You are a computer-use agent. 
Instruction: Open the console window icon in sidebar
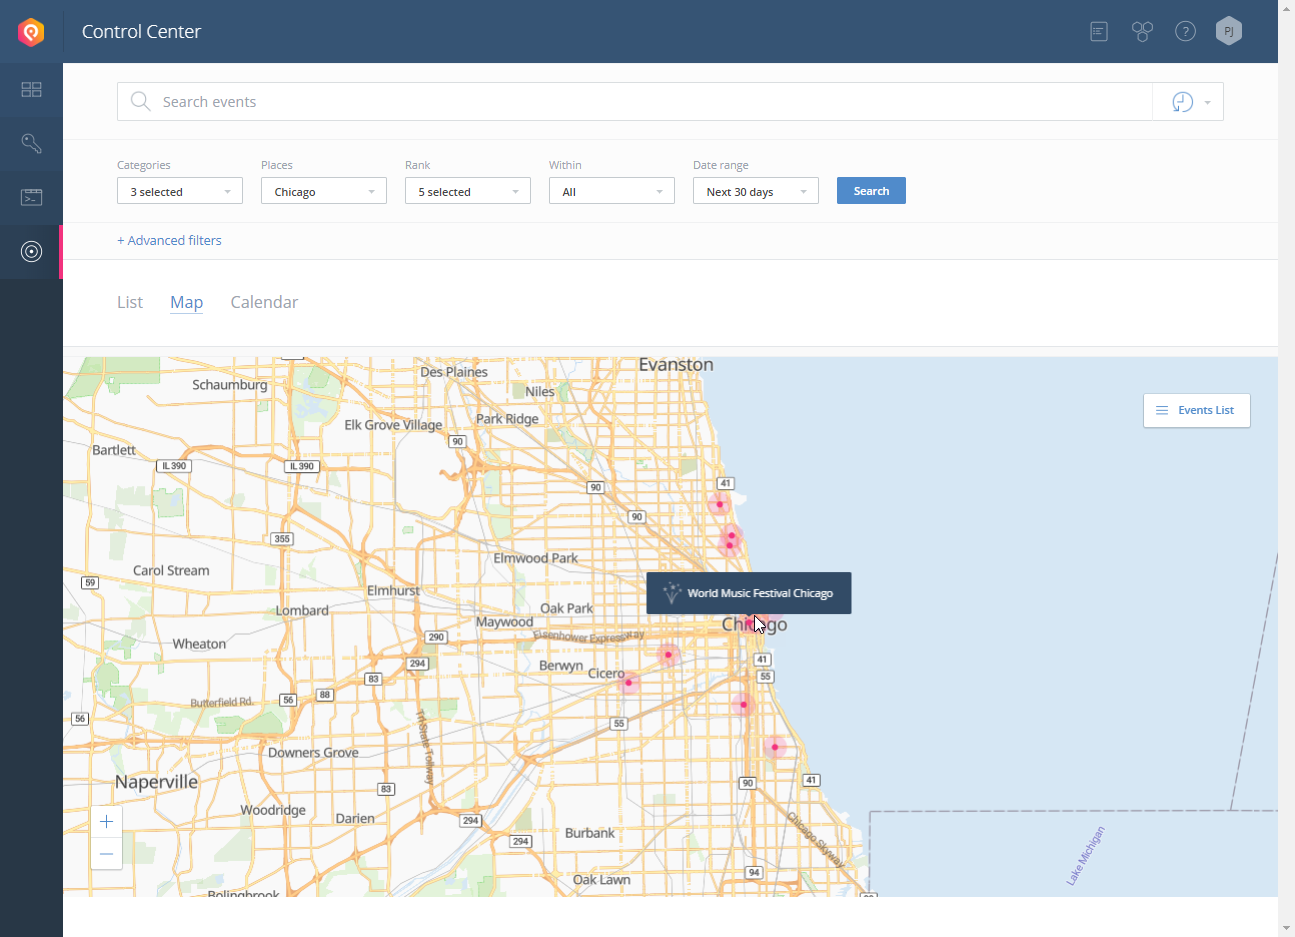pos(31,197)
